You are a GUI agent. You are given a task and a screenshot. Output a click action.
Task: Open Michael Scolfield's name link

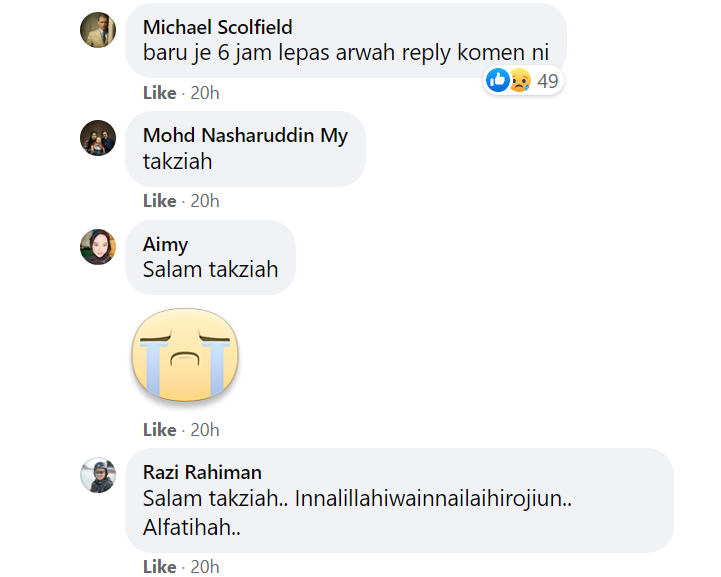point(217,27)
